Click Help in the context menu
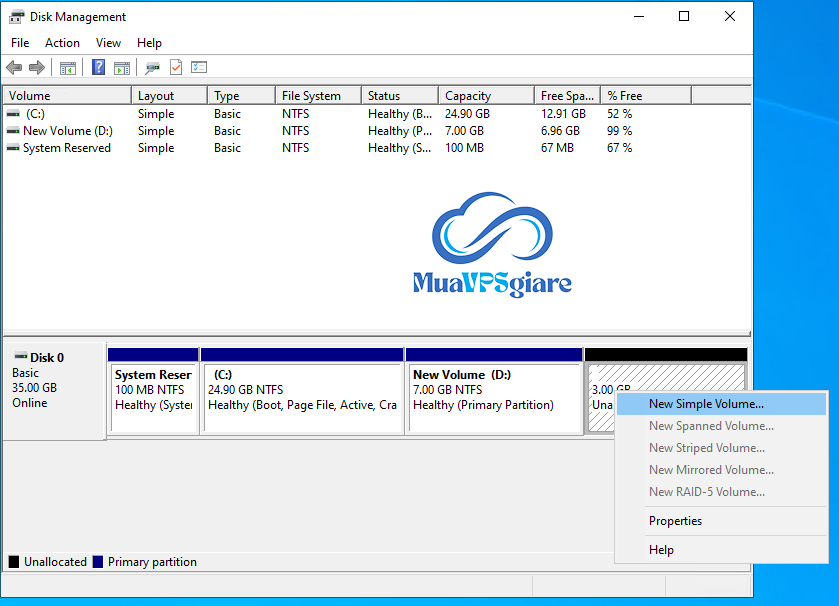 661,550
